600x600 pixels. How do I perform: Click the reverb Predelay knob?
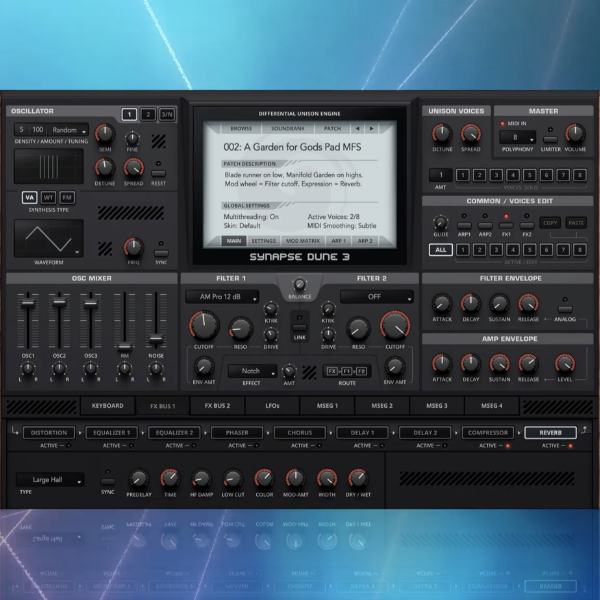pyautogui.click(x=139, y=479)
